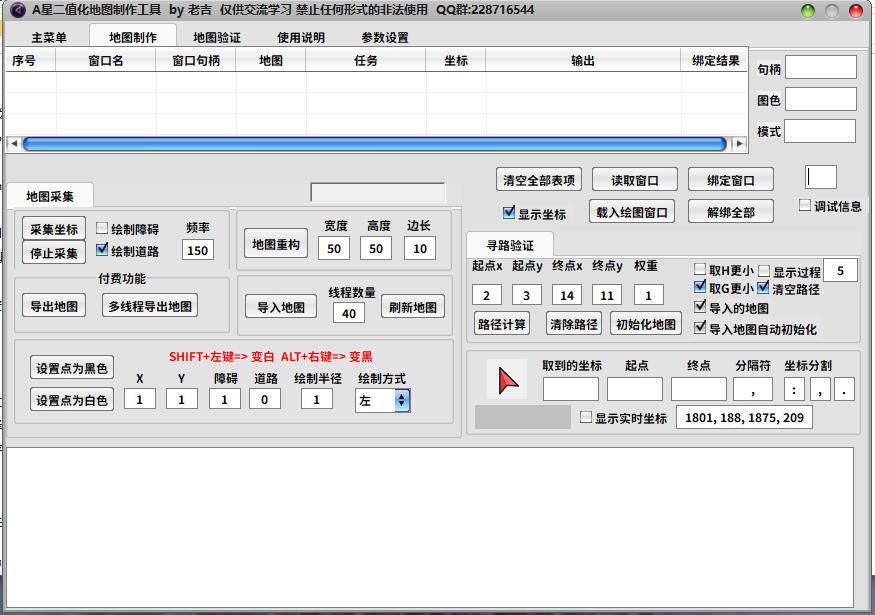Enable 显示实时坐标 real-time coordinates

point(586,418)
